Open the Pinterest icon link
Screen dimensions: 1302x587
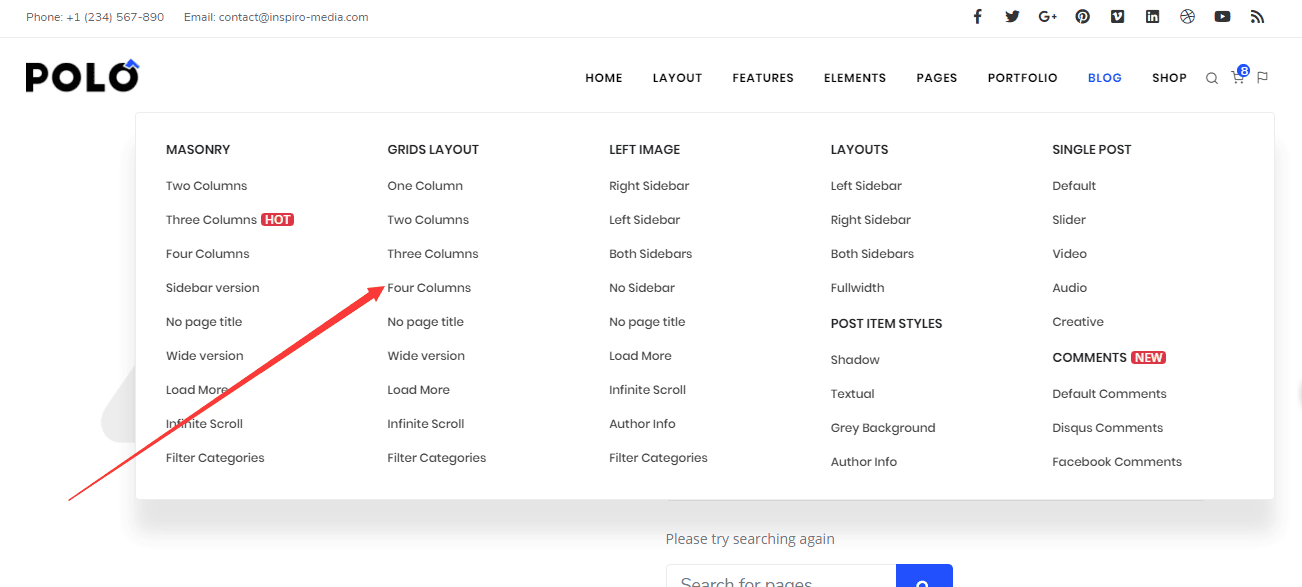[1082, 17]
